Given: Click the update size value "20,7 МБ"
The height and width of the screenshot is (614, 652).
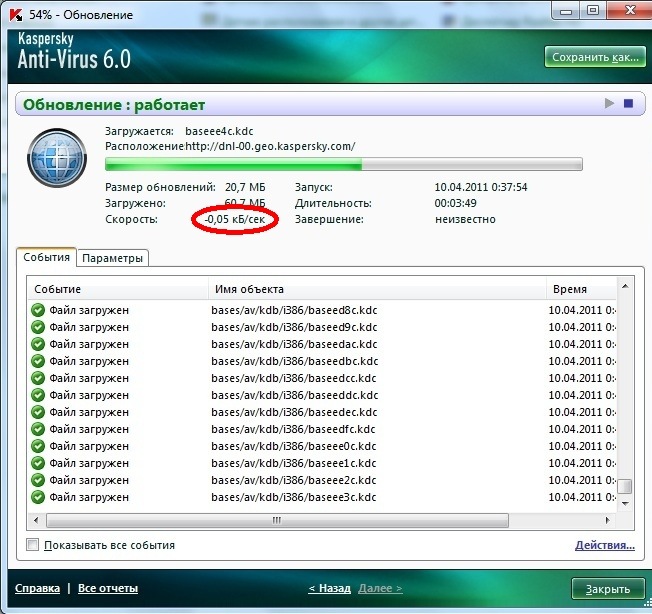Looking at the screenshot, I should pos(245,187).
